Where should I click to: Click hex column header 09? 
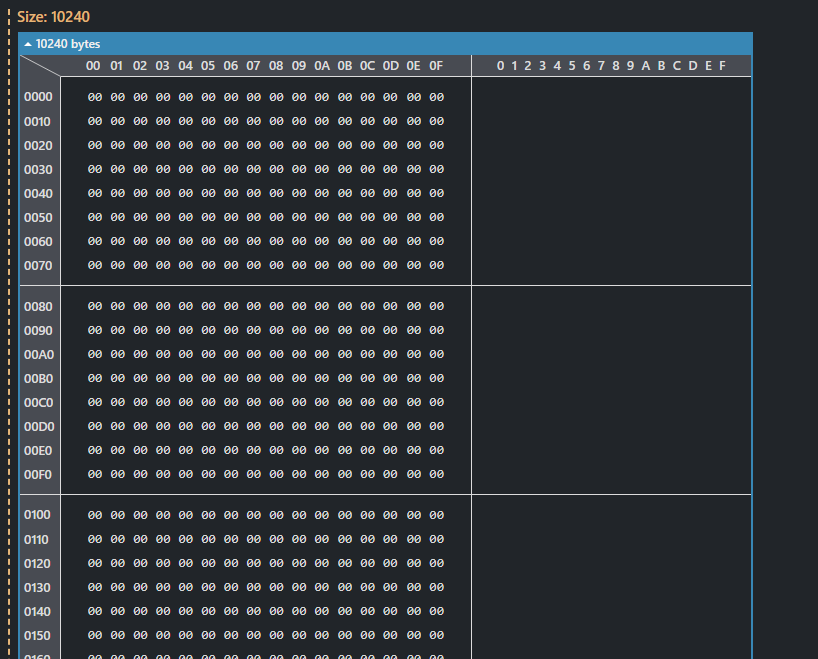(x=299, y=66)
